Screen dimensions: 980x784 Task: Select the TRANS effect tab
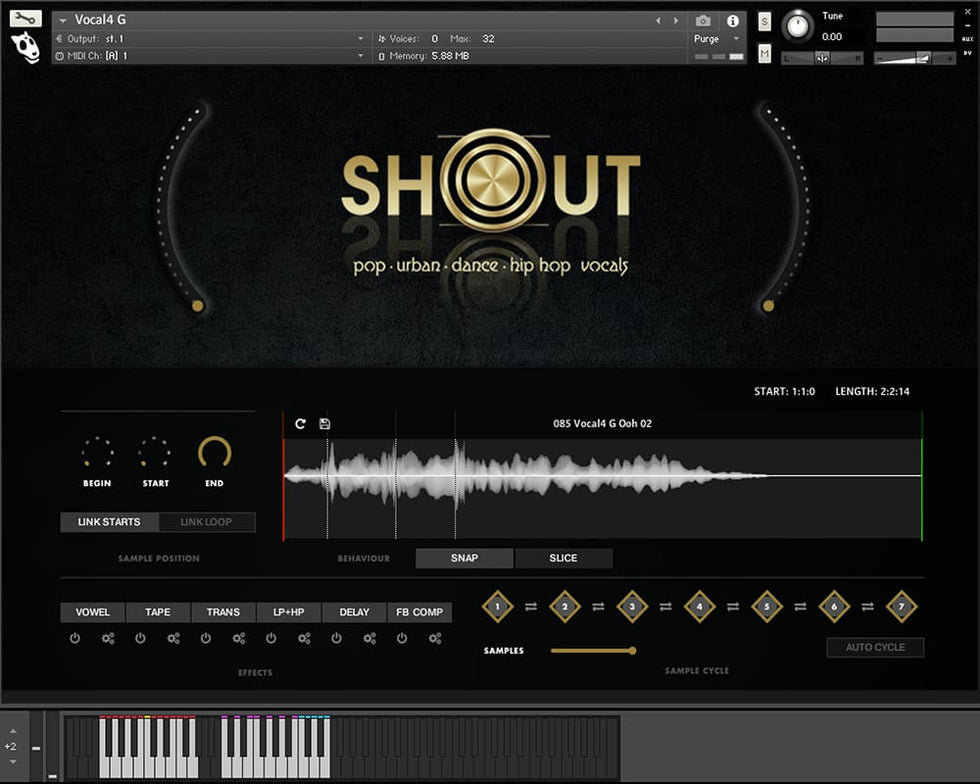click(x=223, y=612)
